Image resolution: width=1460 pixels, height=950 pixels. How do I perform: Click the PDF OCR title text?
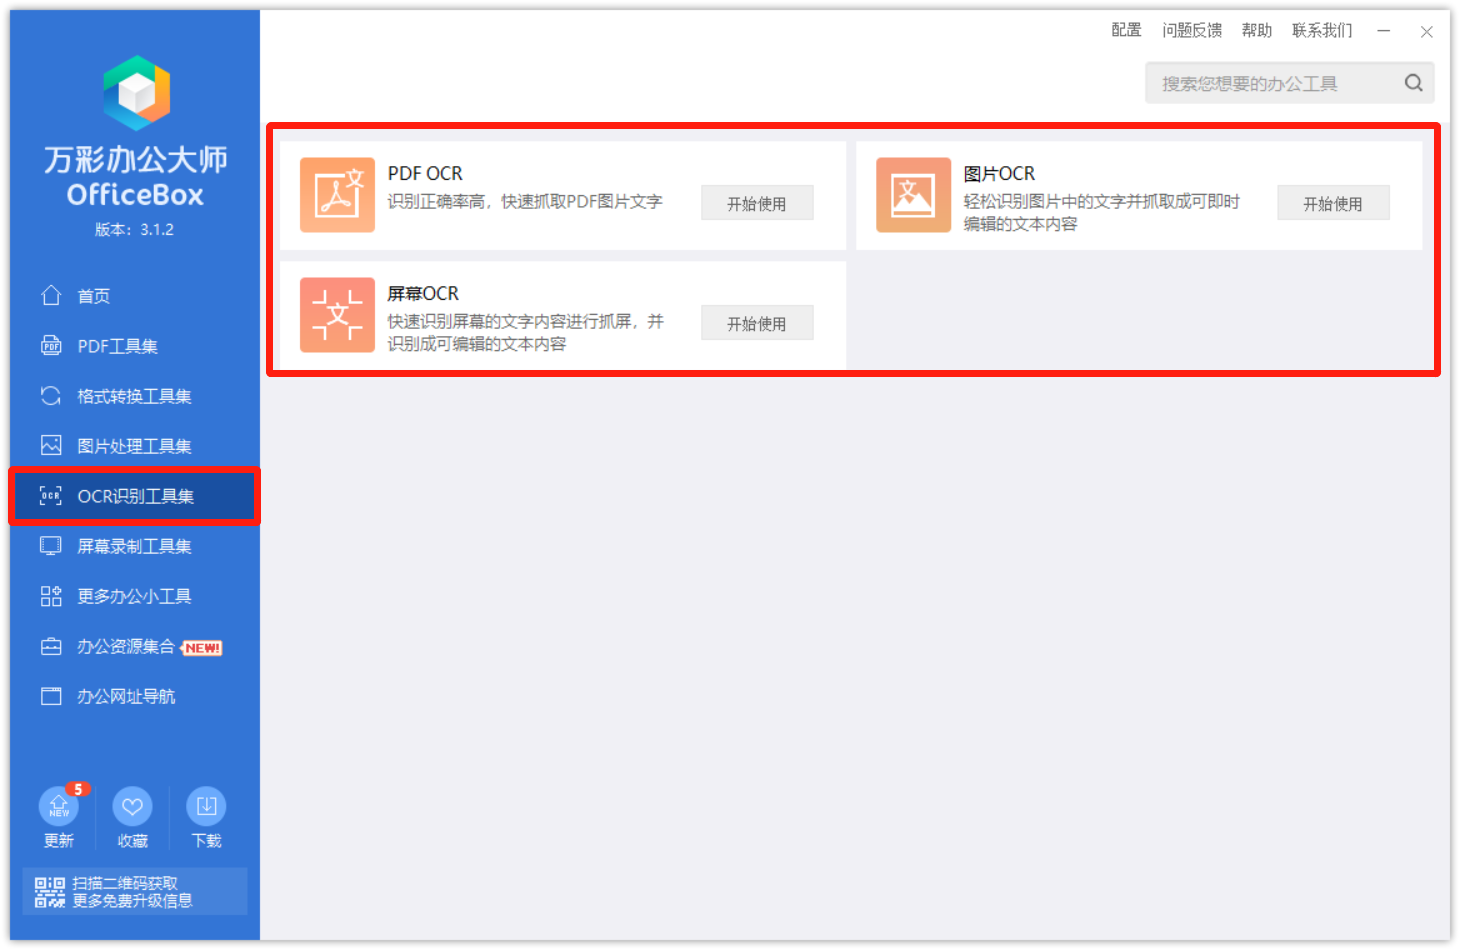tap(425, 173)
